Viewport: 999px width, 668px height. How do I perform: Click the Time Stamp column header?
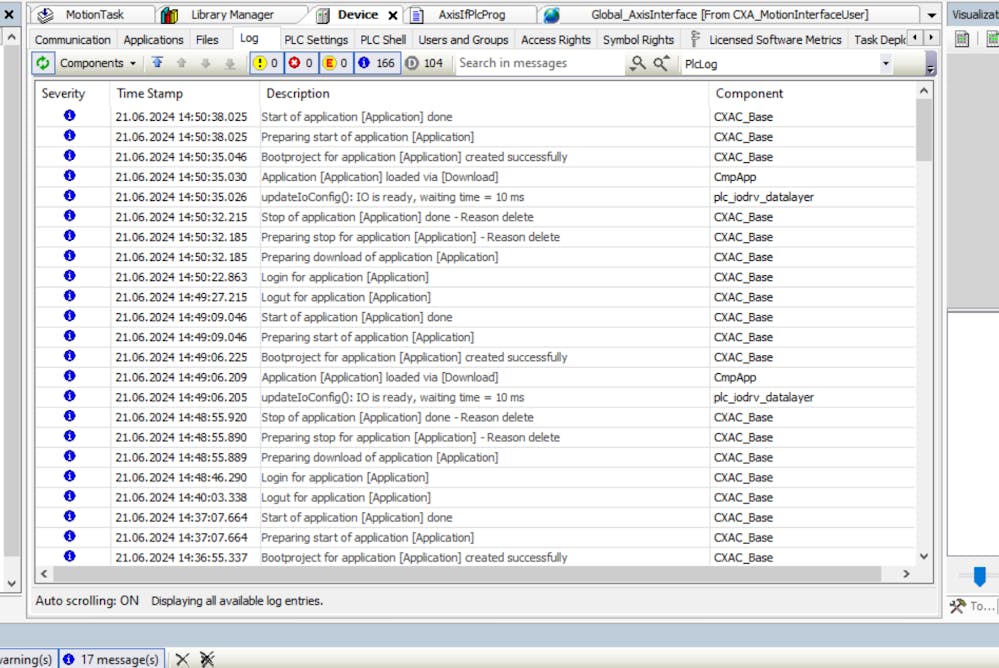tap(150, 93)
